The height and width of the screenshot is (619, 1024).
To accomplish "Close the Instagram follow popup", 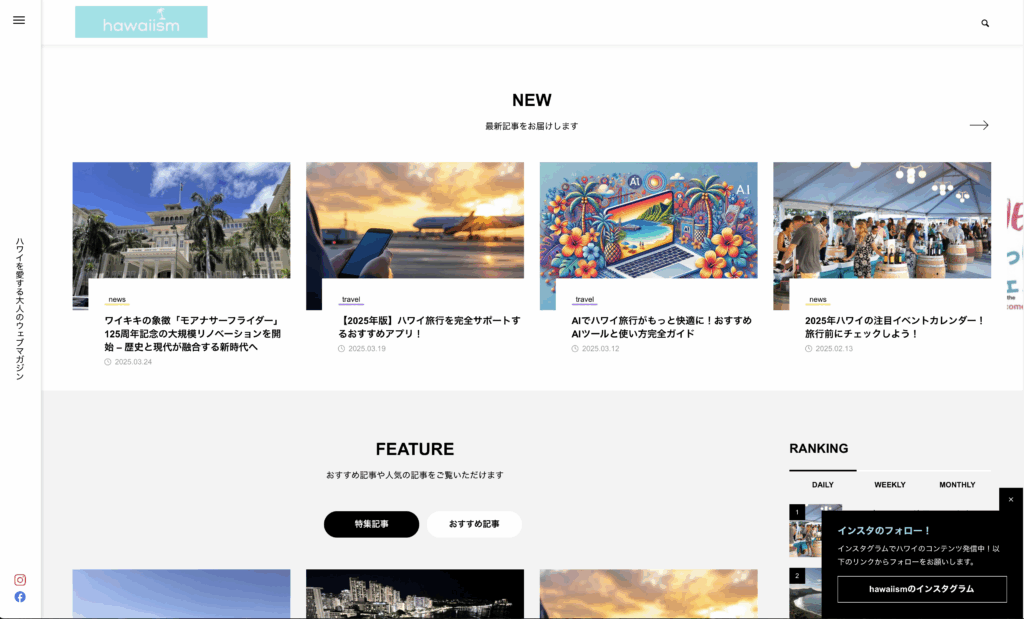I will click(x=1010, y=499).
